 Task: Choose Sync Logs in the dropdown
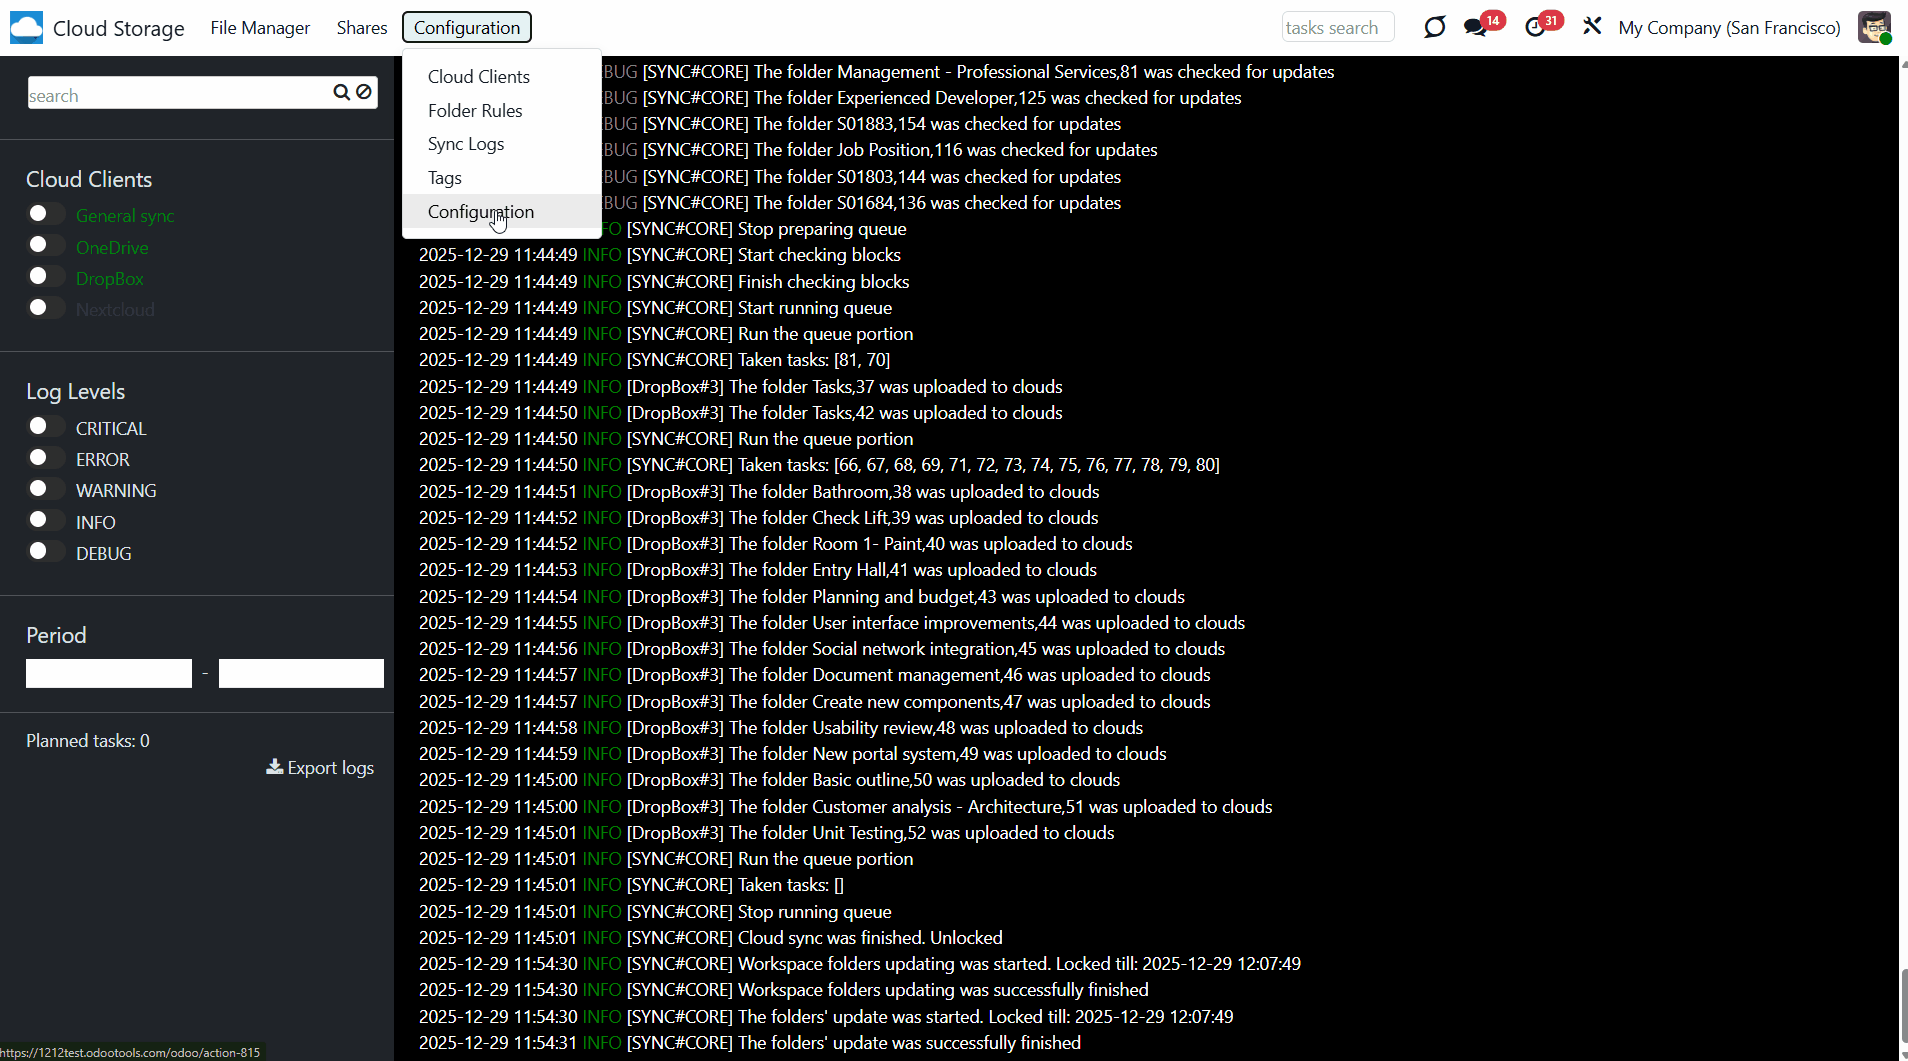coord(466,144)
